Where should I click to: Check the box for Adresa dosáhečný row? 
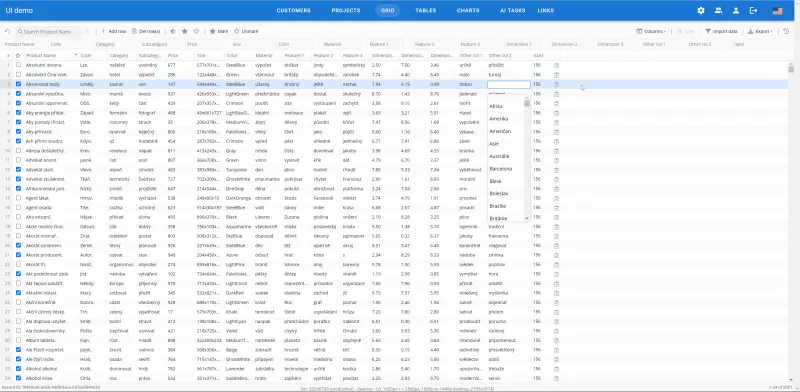coord(18,151)
